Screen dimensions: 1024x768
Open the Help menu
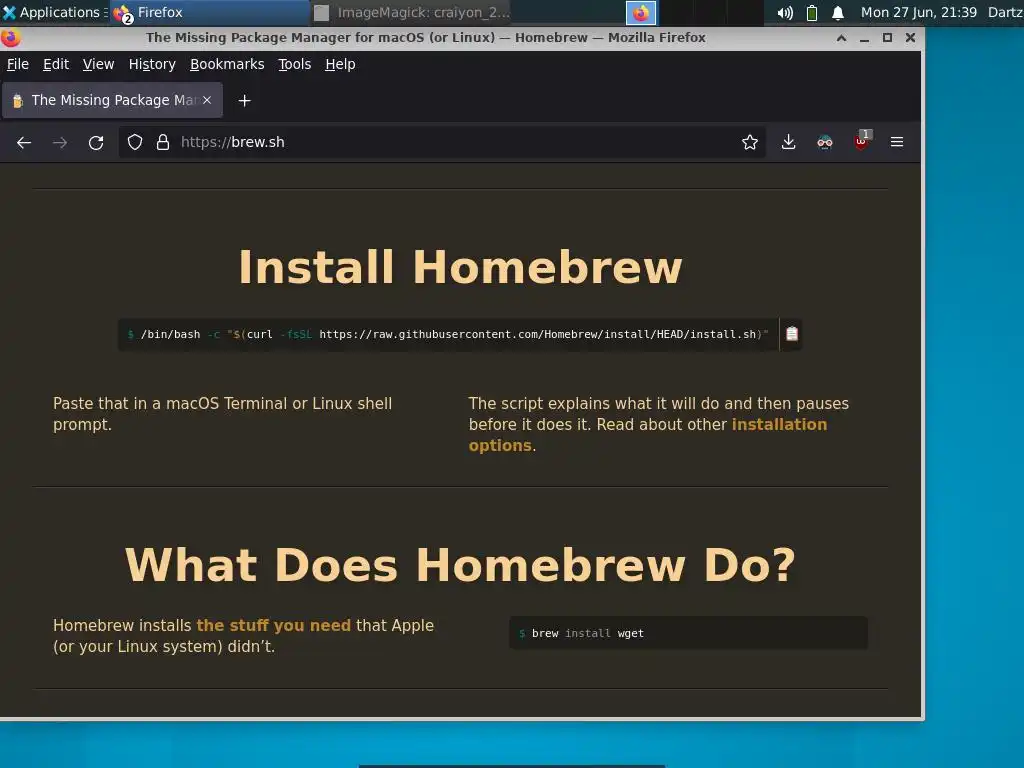(x=340, y=64)
